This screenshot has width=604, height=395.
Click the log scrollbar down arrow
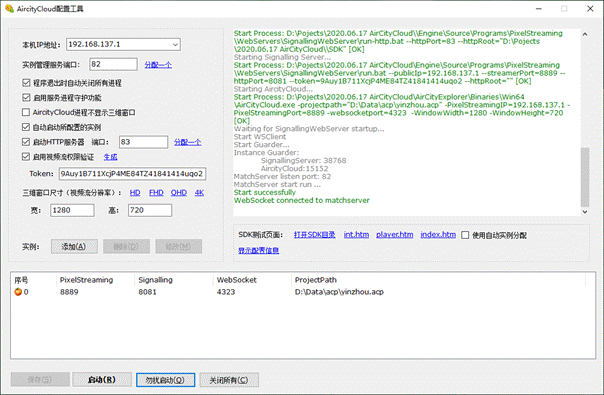tap(585, 212)
